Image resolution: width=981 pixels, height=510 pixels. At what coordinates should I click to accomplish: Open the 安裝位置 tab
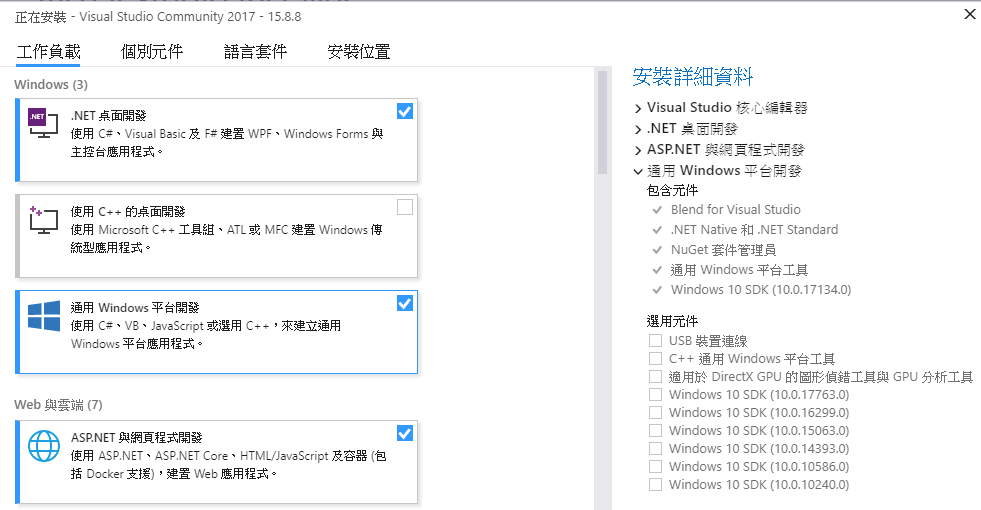click(x=359, y=51)
